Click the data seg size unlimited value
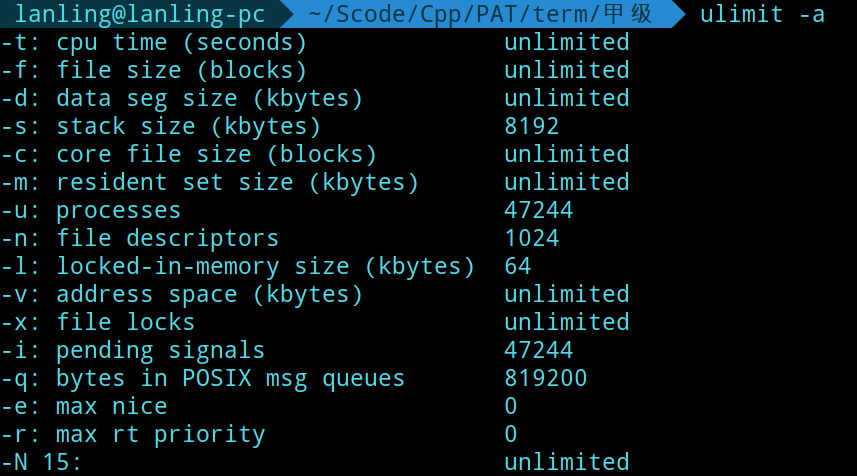857x476 pixels. pyautogui.click(x=566, y=98)
